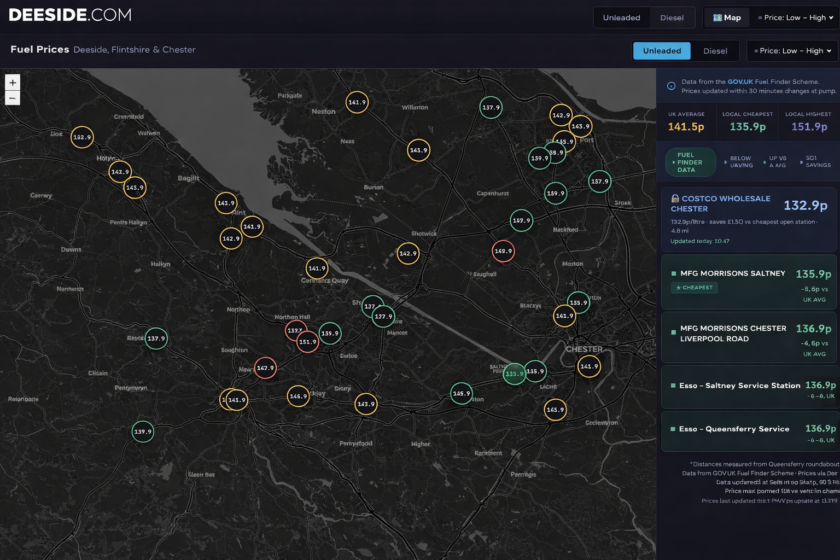Select the filled green 135.9 marker at Saltney

(x=514, y=374)
